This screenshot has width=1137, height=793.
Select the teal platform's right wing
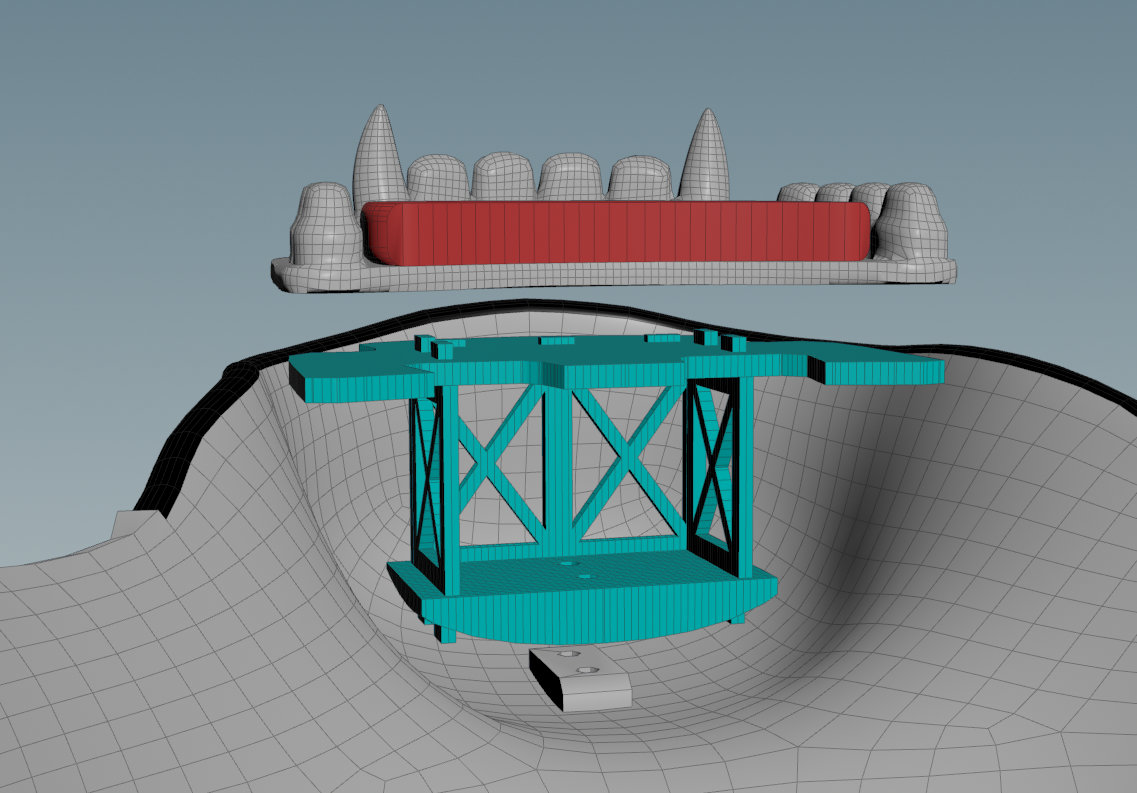click(x=880, y=368)
